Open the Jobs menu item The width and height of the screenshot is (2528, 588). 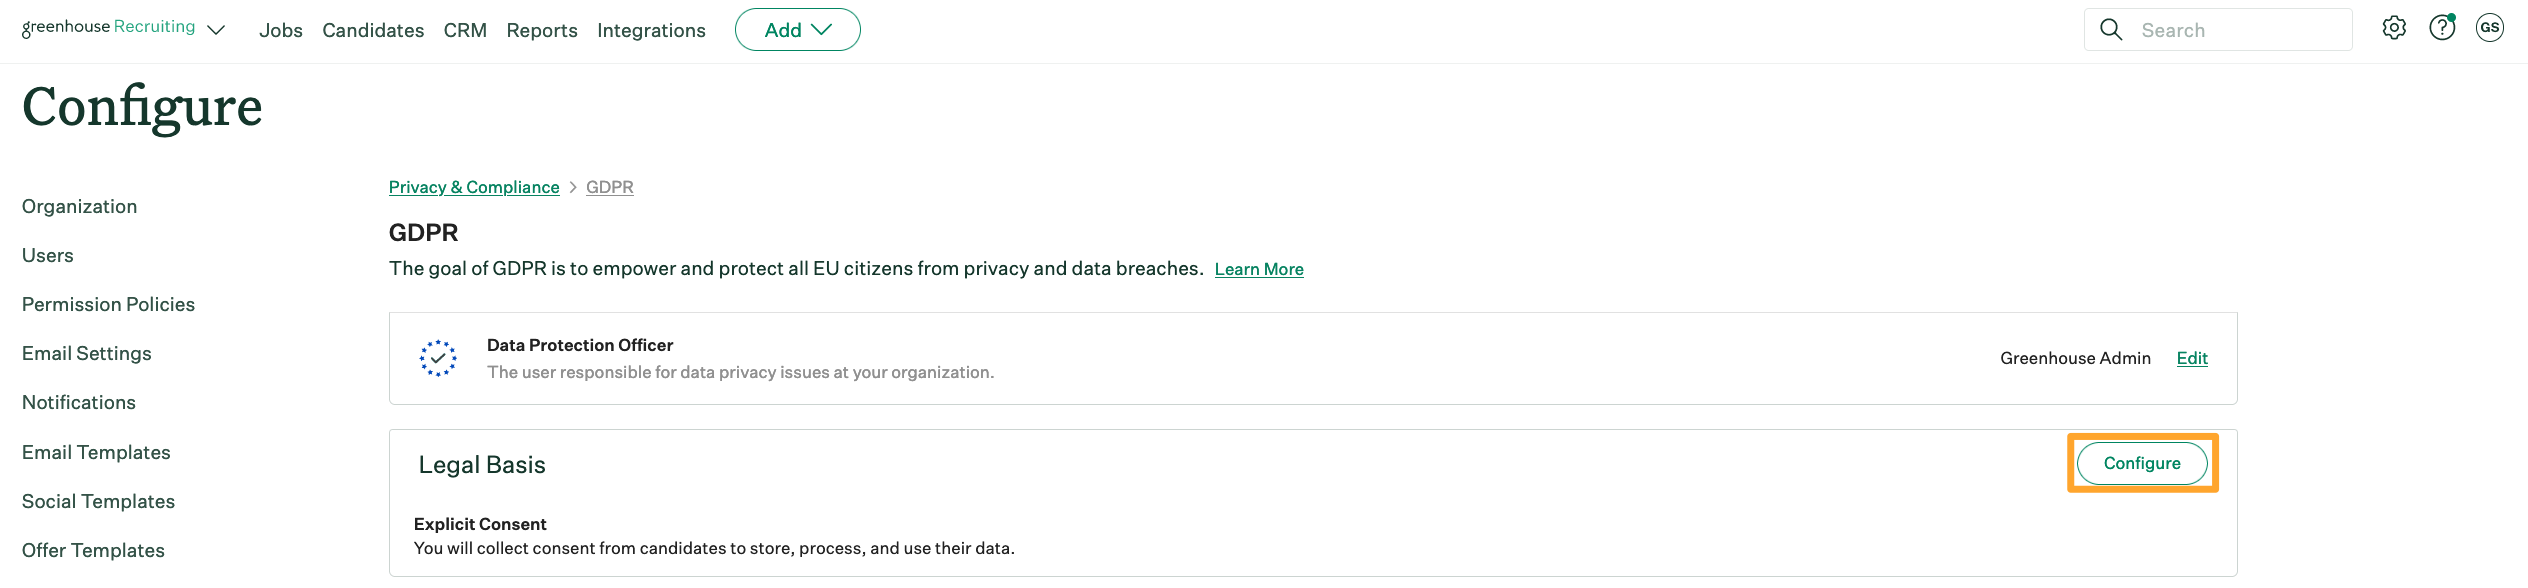pyautogui.click(x=281, y=30)
